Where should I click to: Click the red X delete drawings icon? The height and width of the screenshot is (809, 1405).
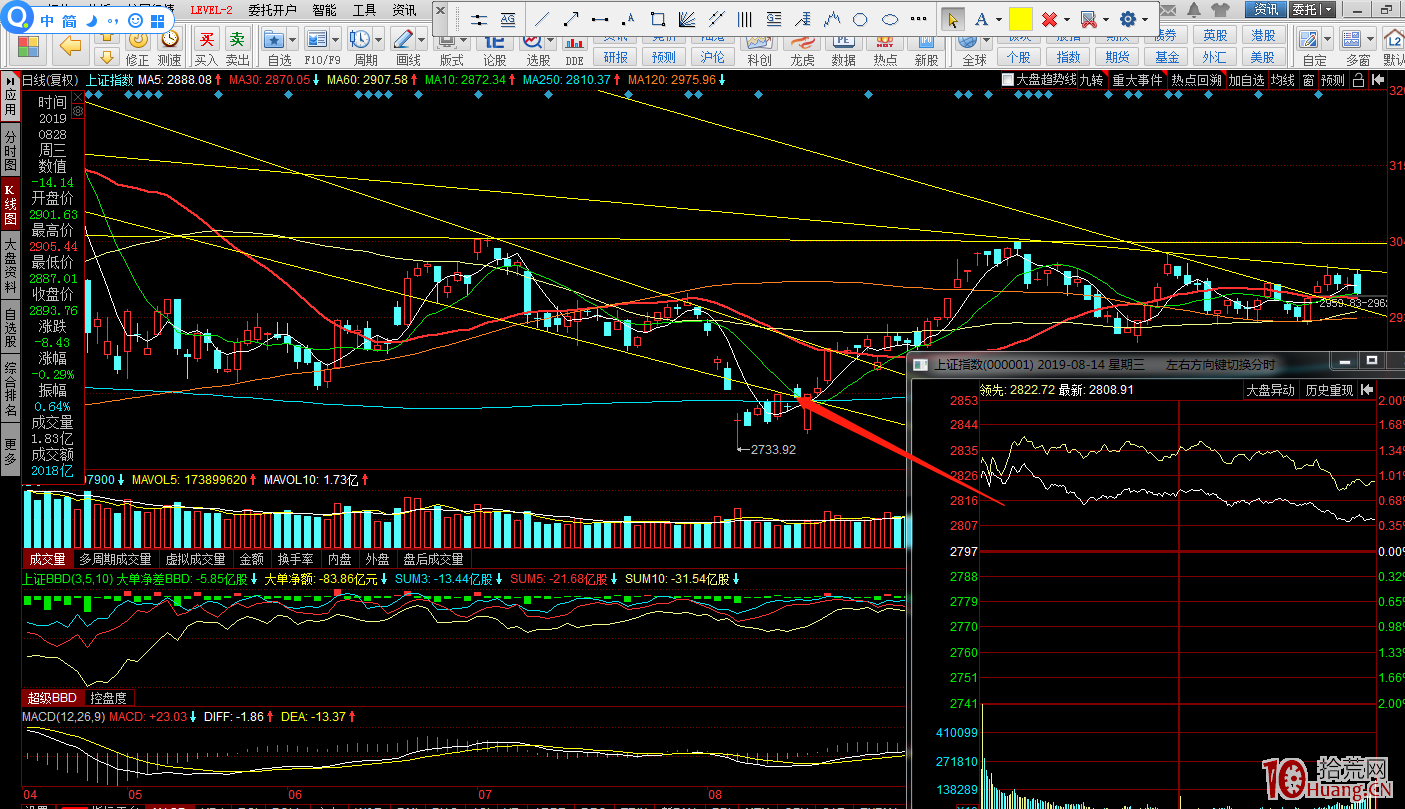(x=1049, y=19)
